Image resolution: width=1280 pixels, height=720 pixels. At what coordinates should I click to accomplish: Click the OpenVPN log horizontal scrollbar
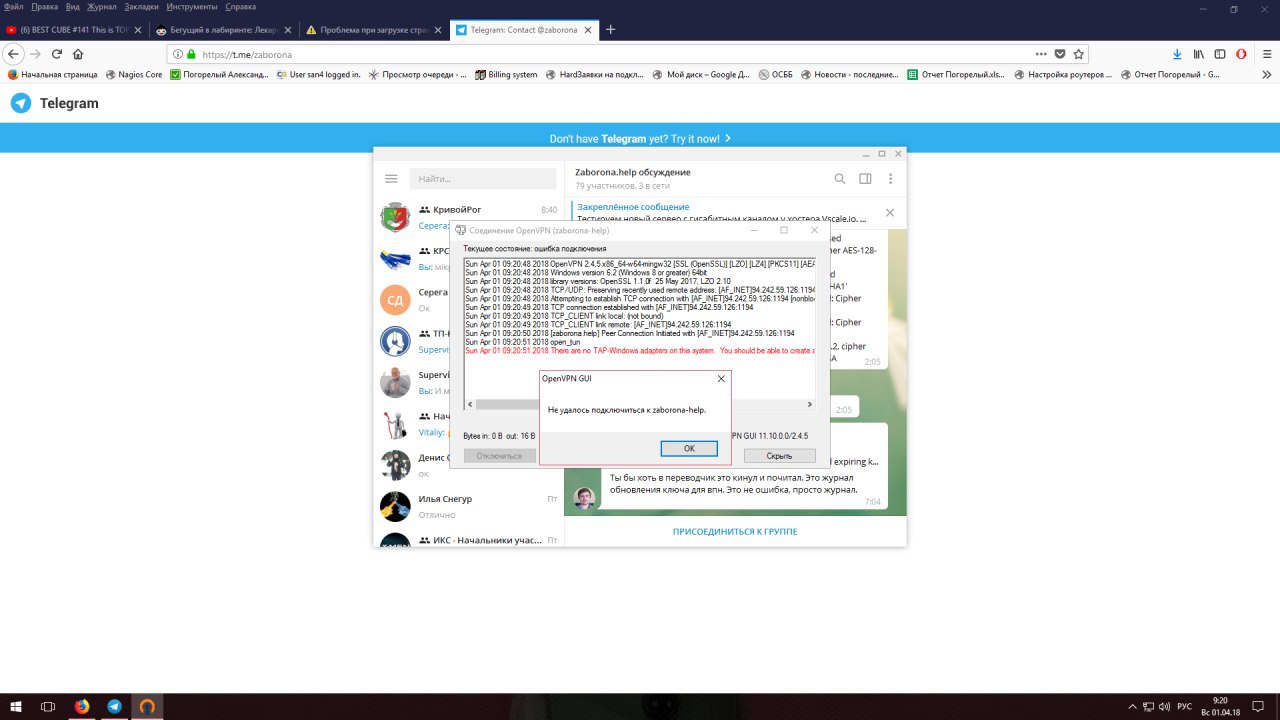pos(640,404)
